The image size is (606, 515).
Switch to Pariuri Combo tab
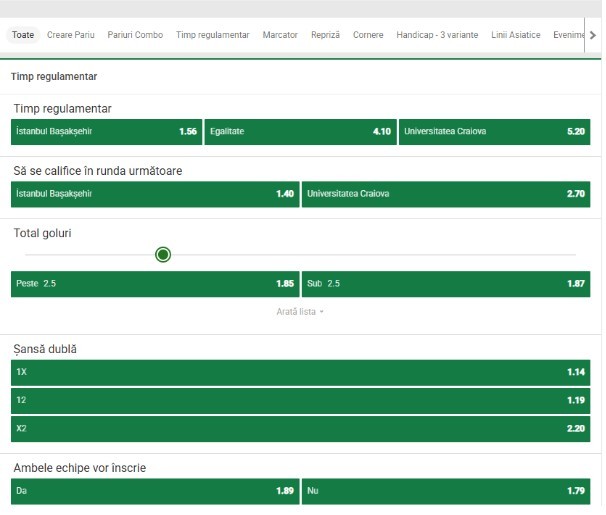pos(135,35)
